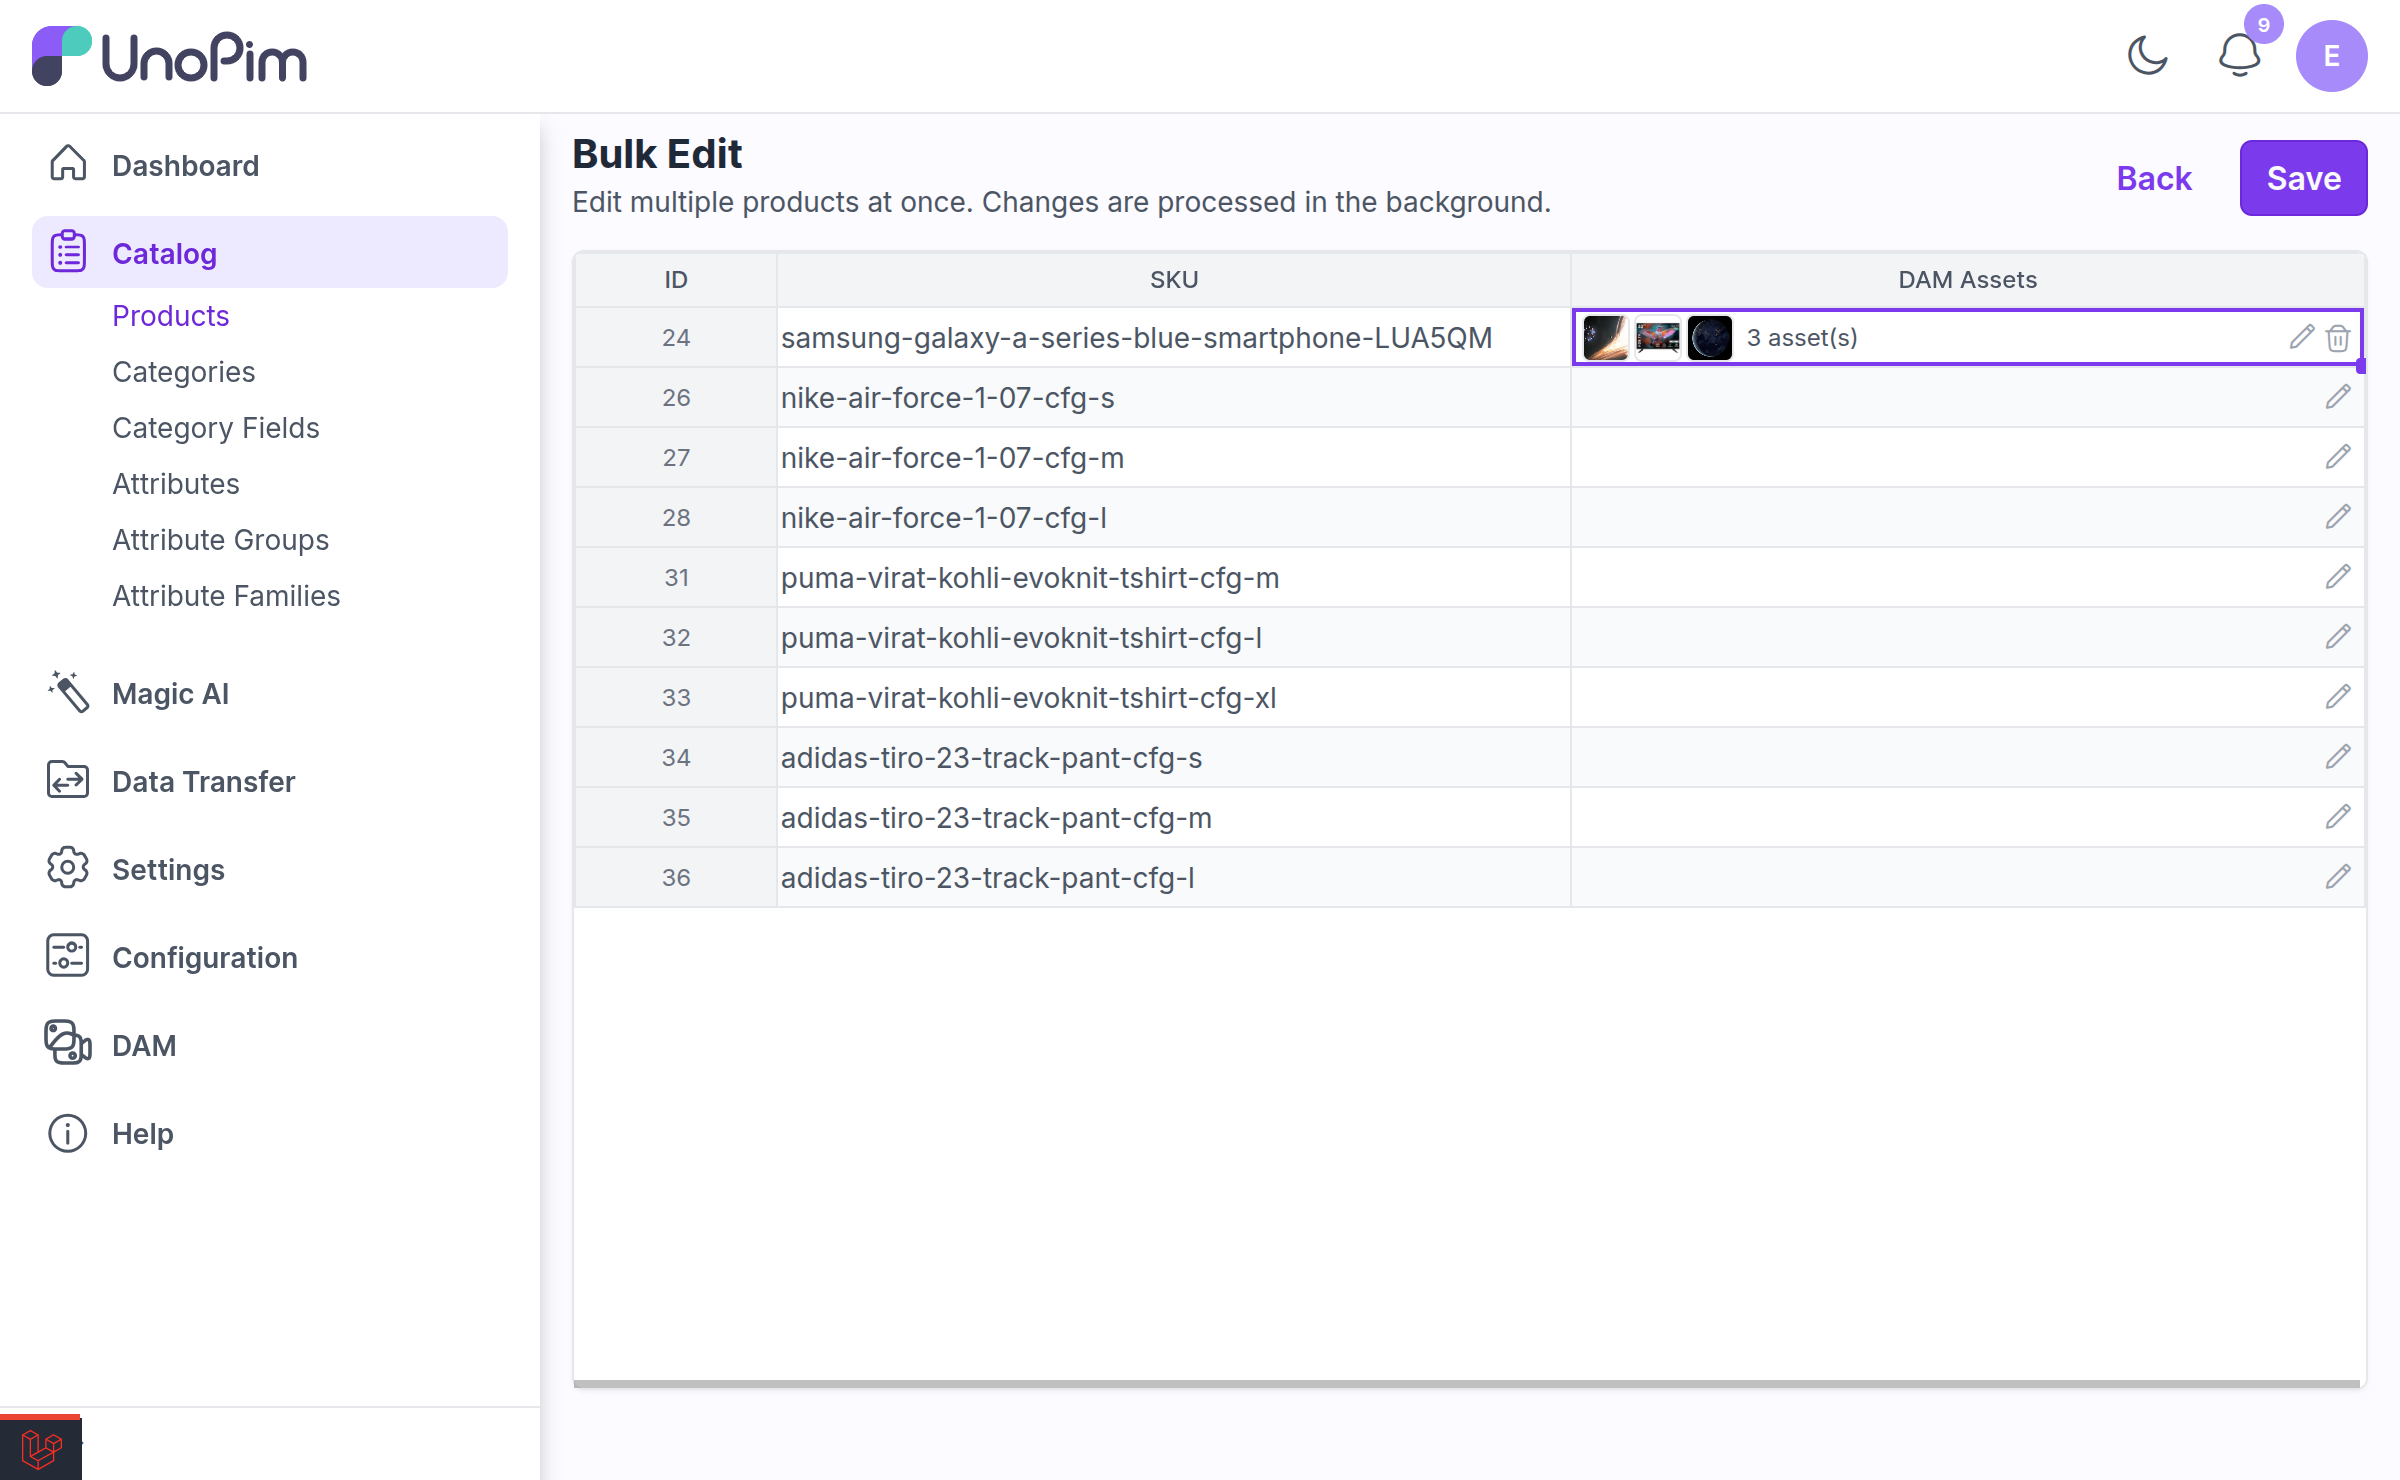The height and width of the screenshot is (1480, 2400).
Task: Select SKU cell nike-air-force-1-07-cfg-s
Action: point(1174,397)
